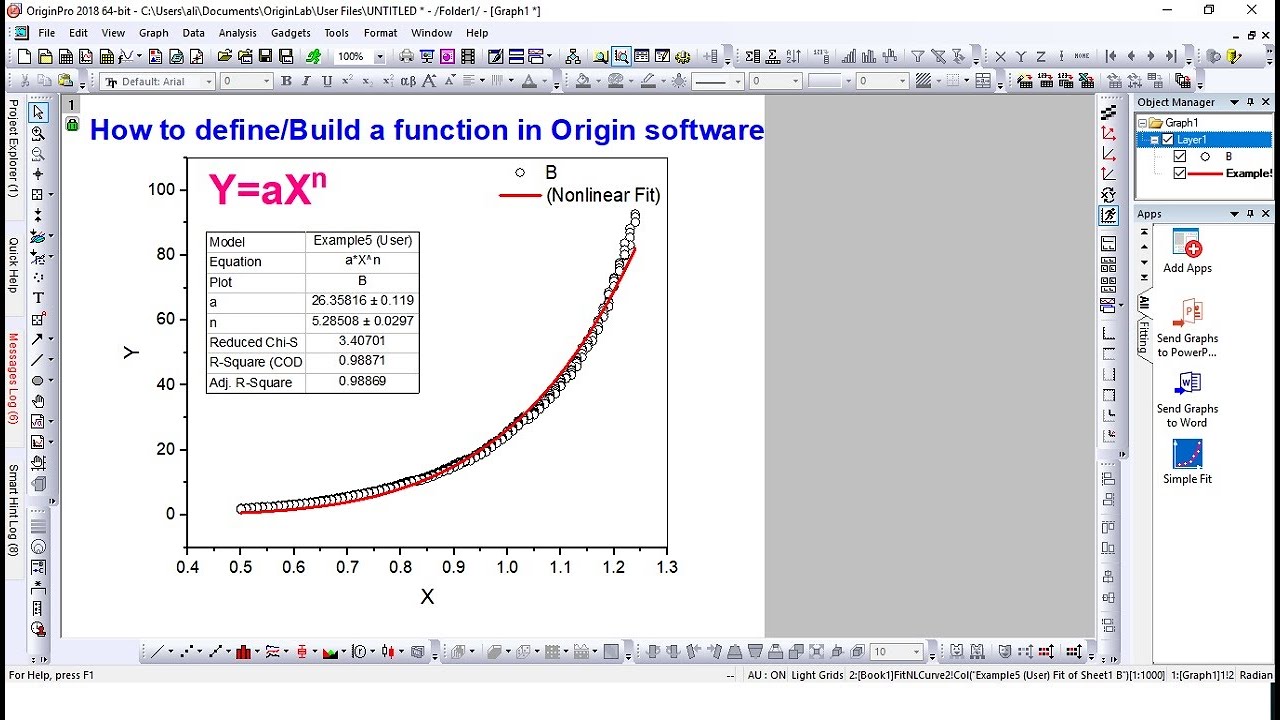Select the Text tool (T)
The width and height of the screenshot is (1280, 720).
pyautogui.click(x=38, y=298)
